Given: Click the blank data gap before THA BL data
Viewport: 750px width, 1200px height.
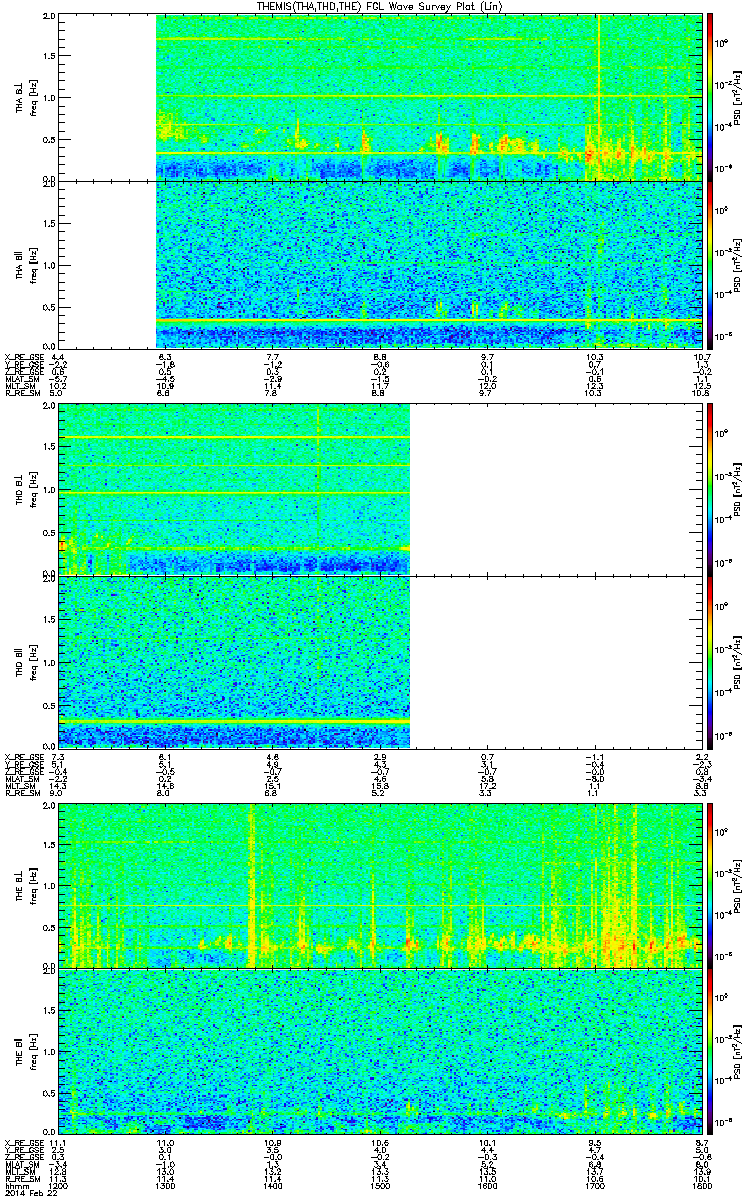Looking at the screenshot, I should 108,97.
